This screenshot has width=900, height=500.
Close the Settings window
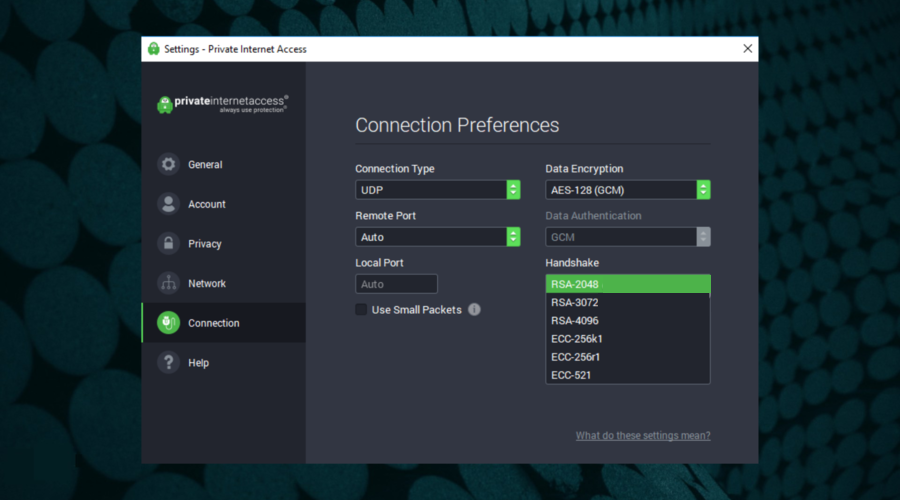pos(747,49)
